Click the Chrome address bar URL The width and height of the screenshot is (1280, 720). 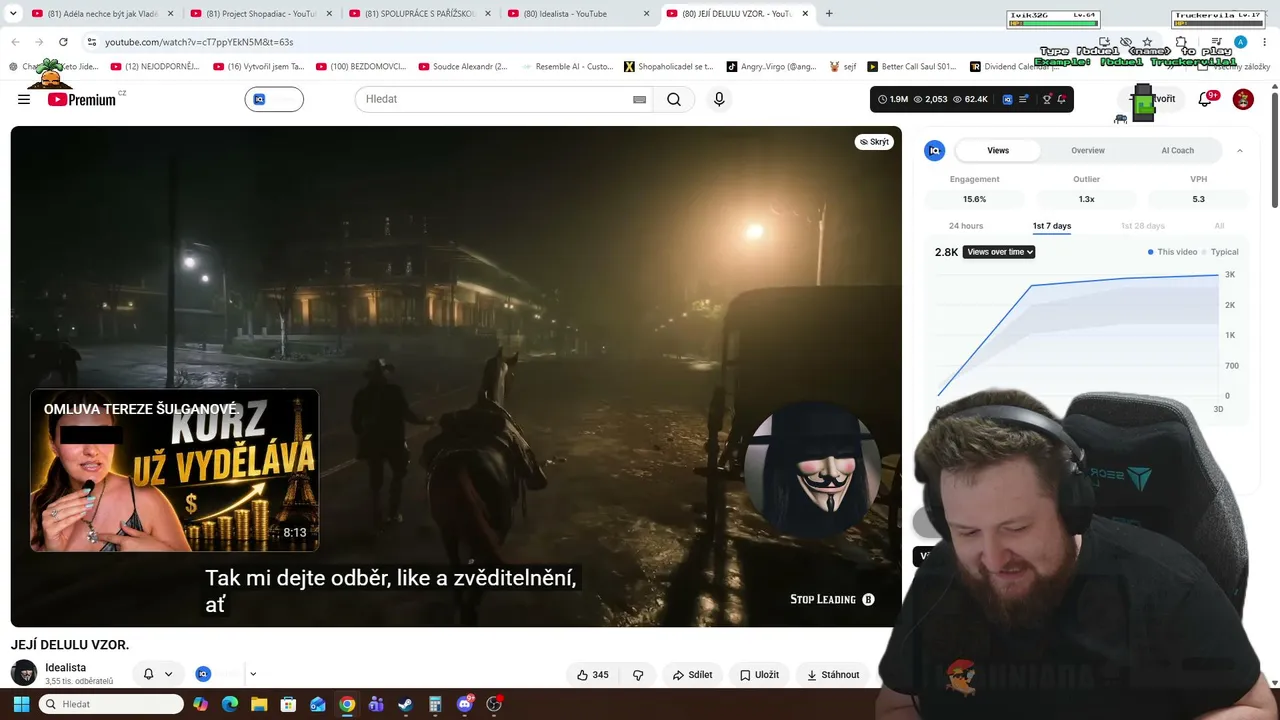[x=199, y=42]
